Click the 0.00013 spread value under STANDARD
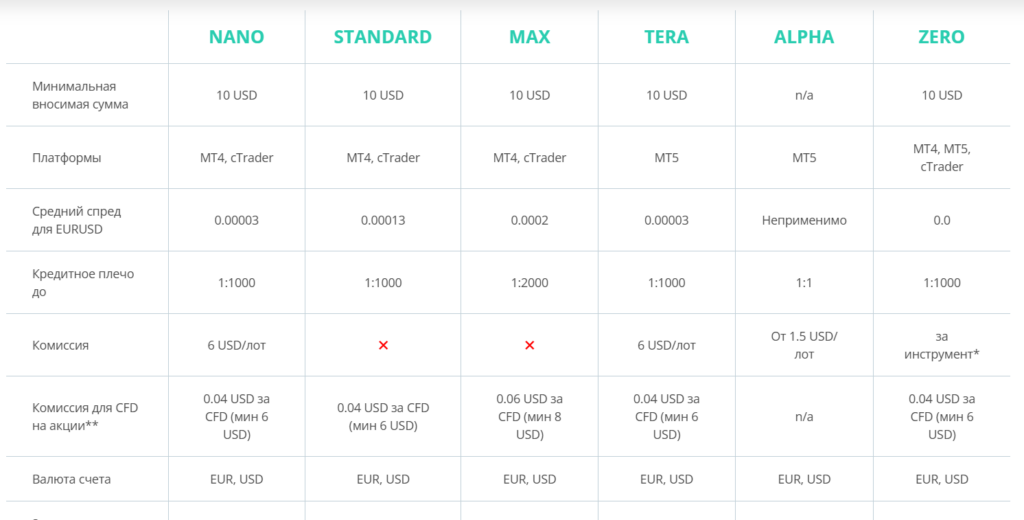The image size is (1024, 520). (x=382, y=220)
